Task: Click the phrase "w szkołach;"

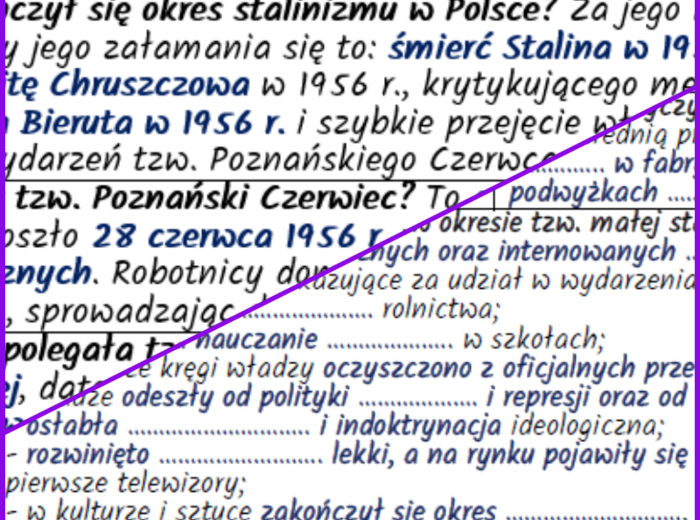Action: 534,339
